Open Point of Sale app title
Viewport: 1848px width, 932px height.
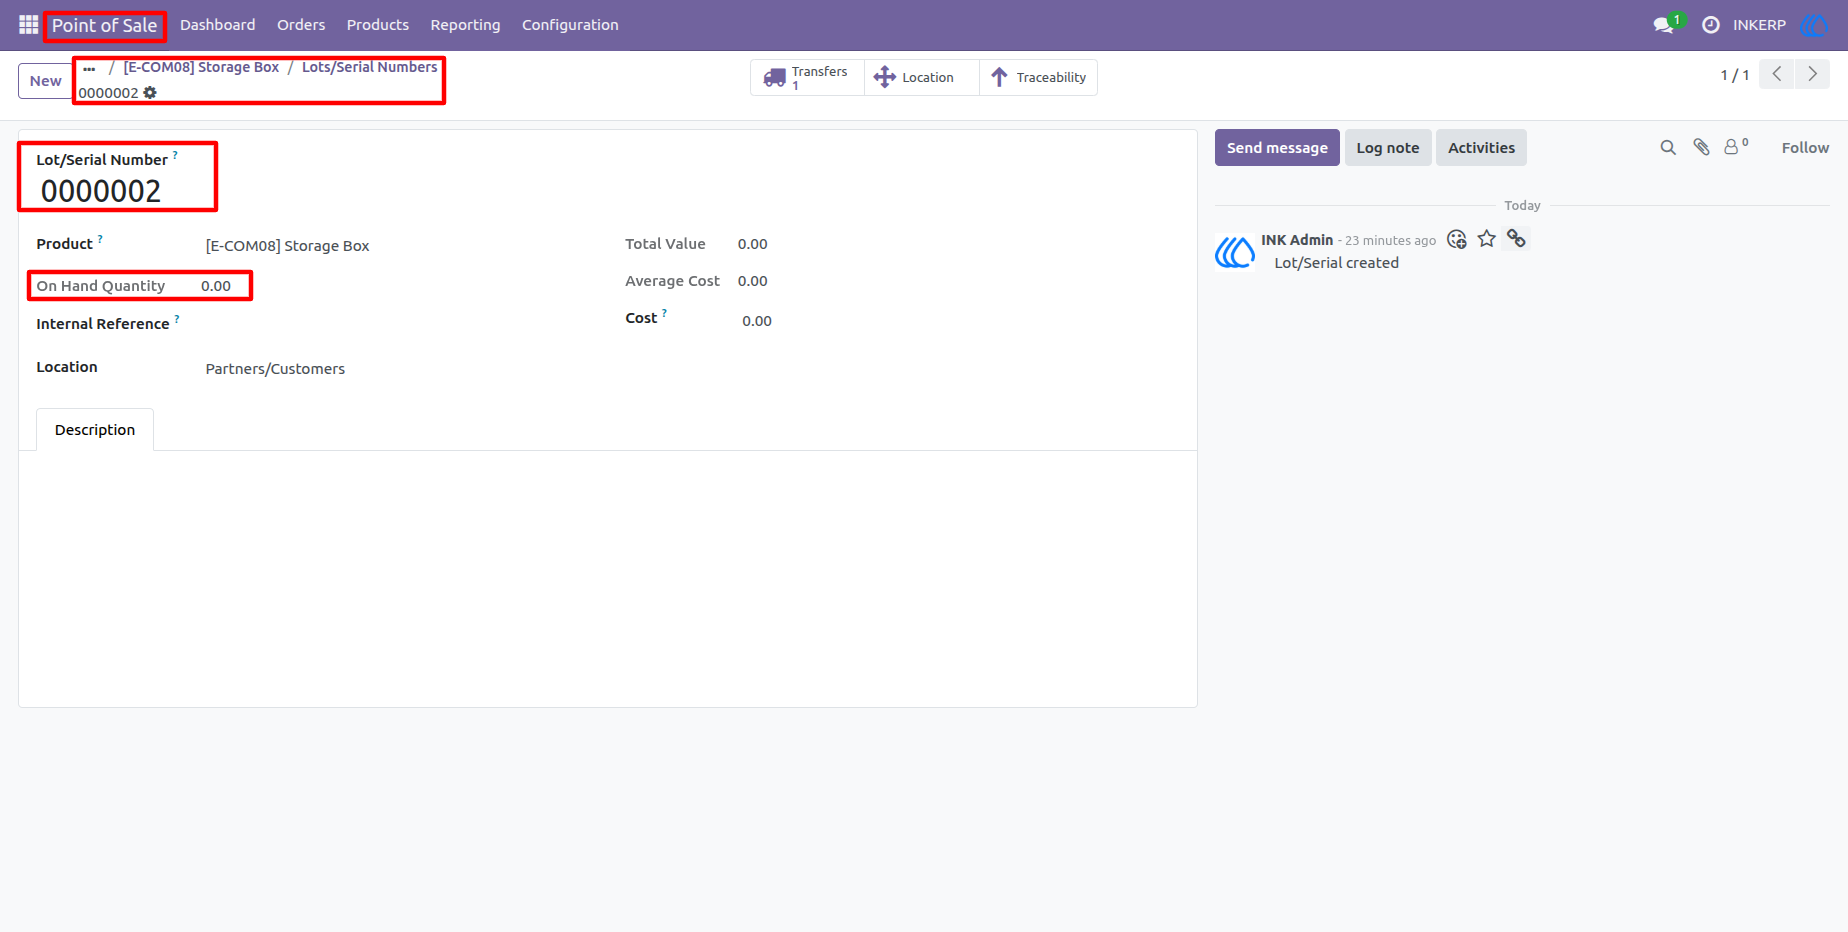(105, 25)
